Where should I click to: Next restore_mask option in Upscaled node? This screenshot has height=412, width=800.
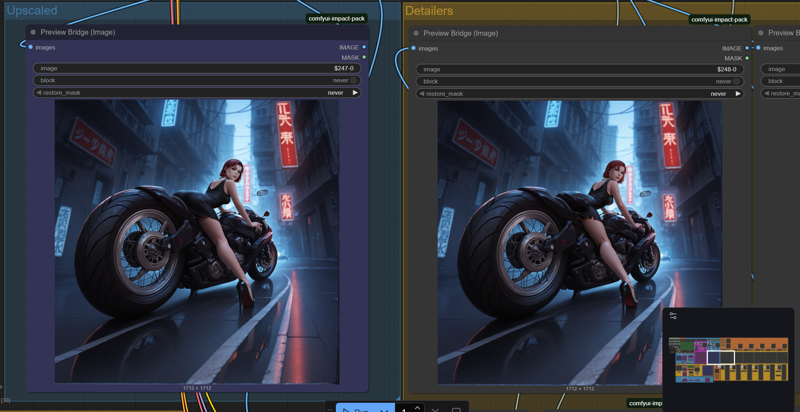[355, 93]
